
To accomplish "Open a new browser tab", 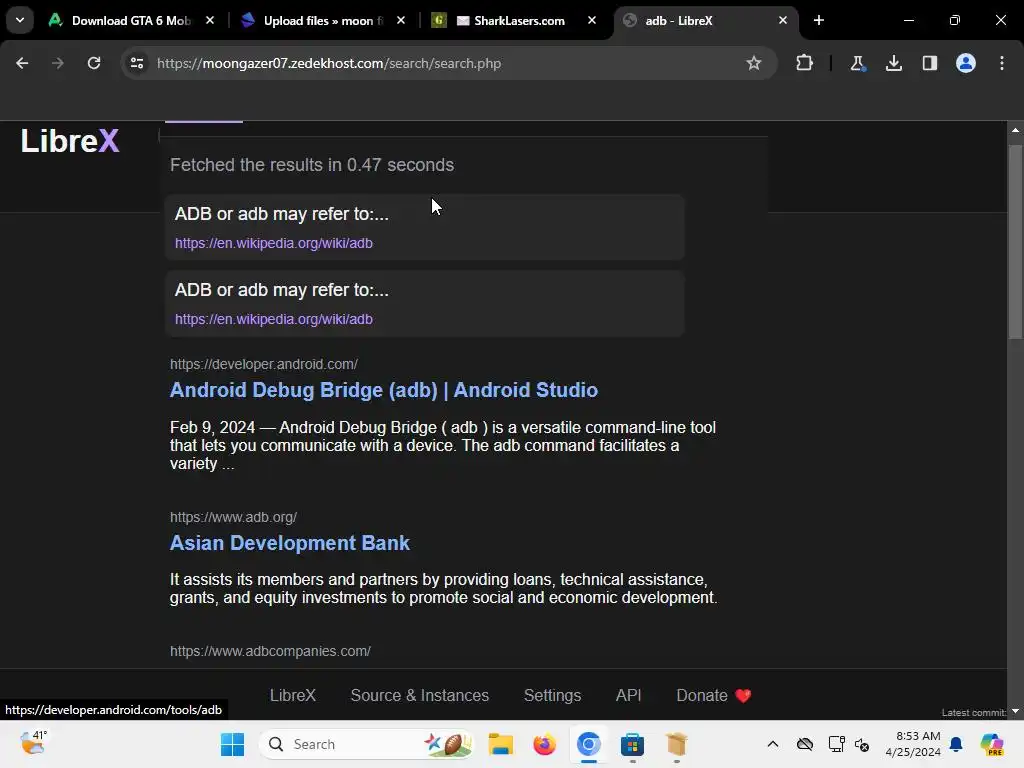I will (818, 20).
